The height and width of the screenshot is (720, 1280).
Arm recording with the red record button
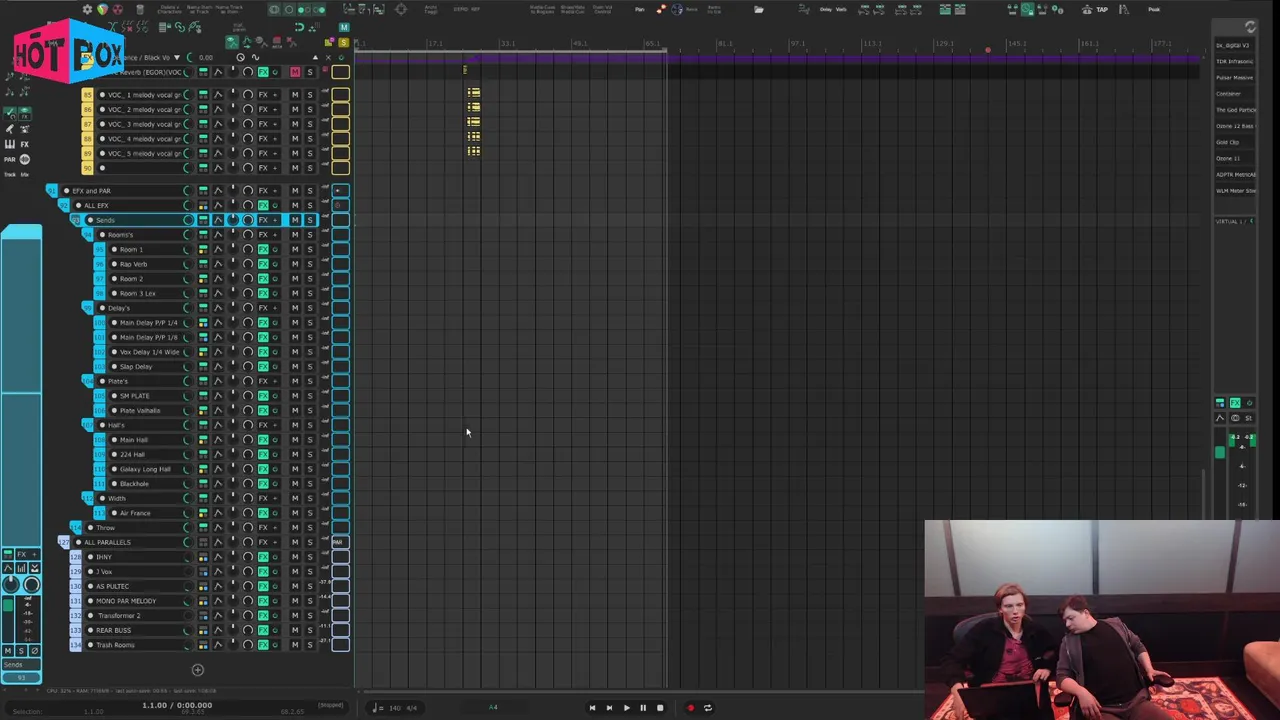[690, 708]
